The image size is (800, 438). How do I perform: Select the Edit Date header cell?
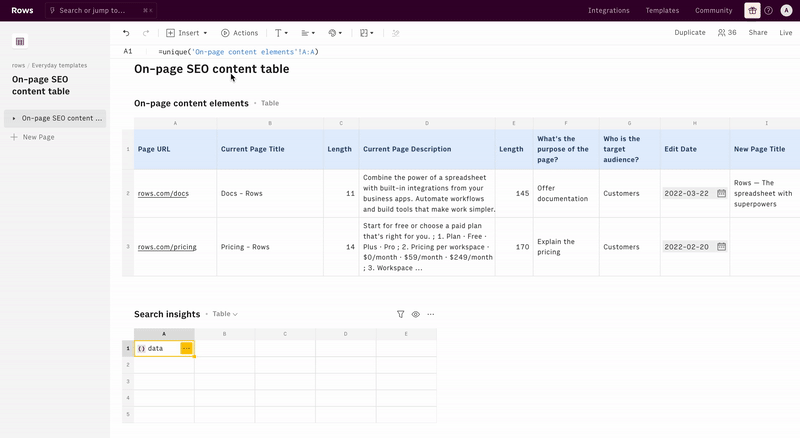point(695,149)
